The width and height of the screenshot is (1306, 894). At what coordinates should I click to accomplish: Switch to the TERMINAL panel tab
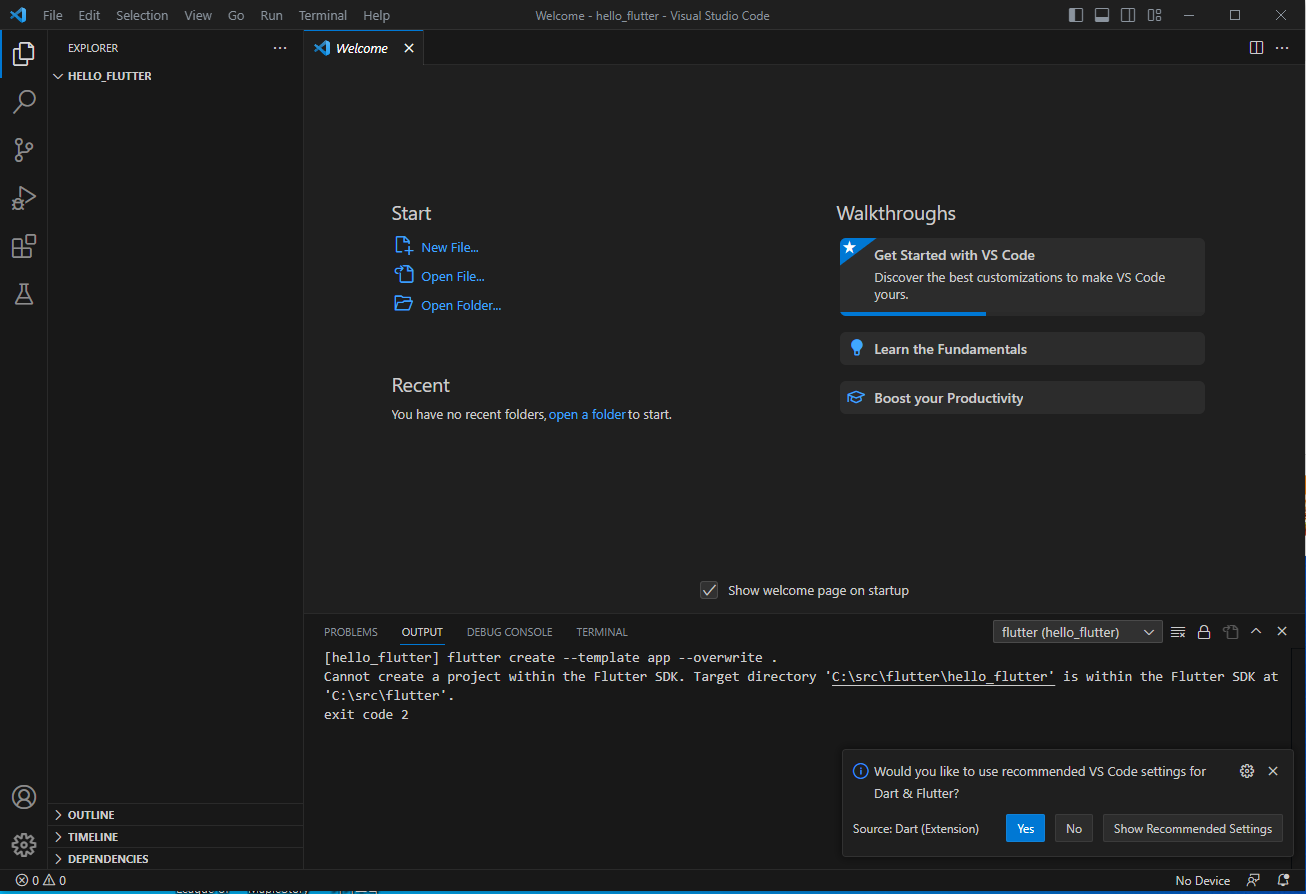pyautogui.click(x=602, y=632)
